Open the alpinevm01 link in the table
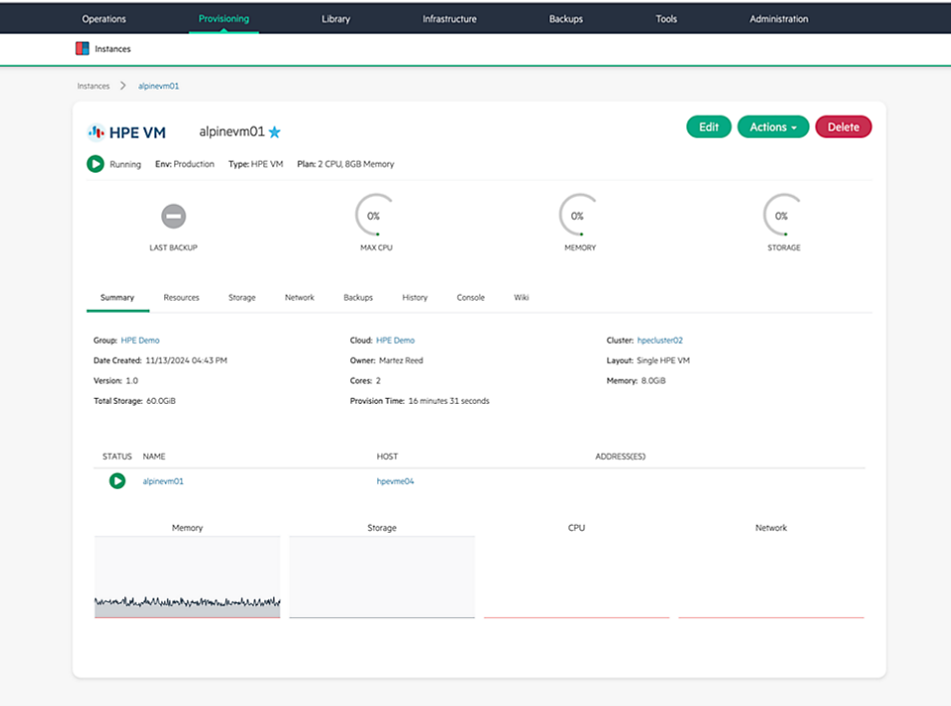The height and width of the screenshot is (706, 951). pyautogui.click(x=163, y=481)
